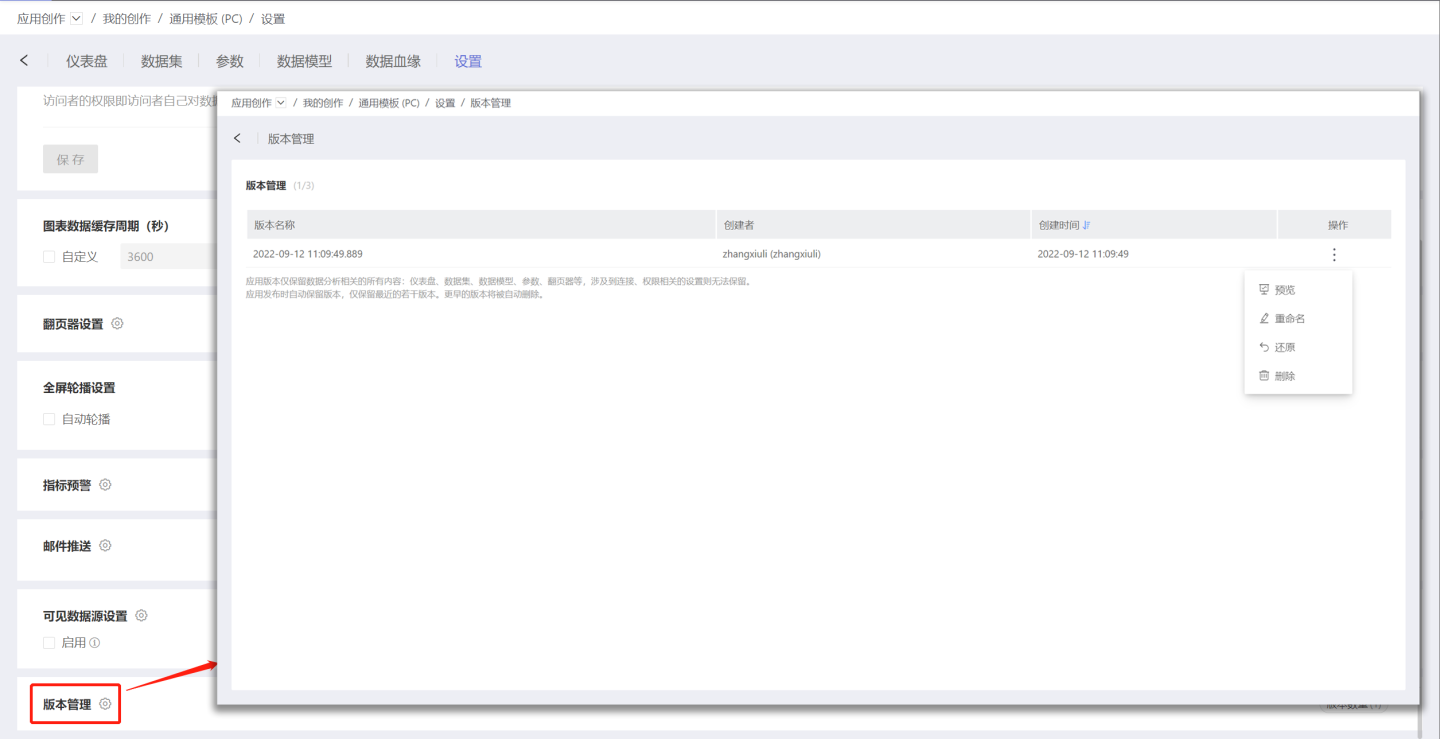Open the 指标预警 settings gear
Image resolution: width=1440 pixels, height=739 pixels.
coord(105,485)
